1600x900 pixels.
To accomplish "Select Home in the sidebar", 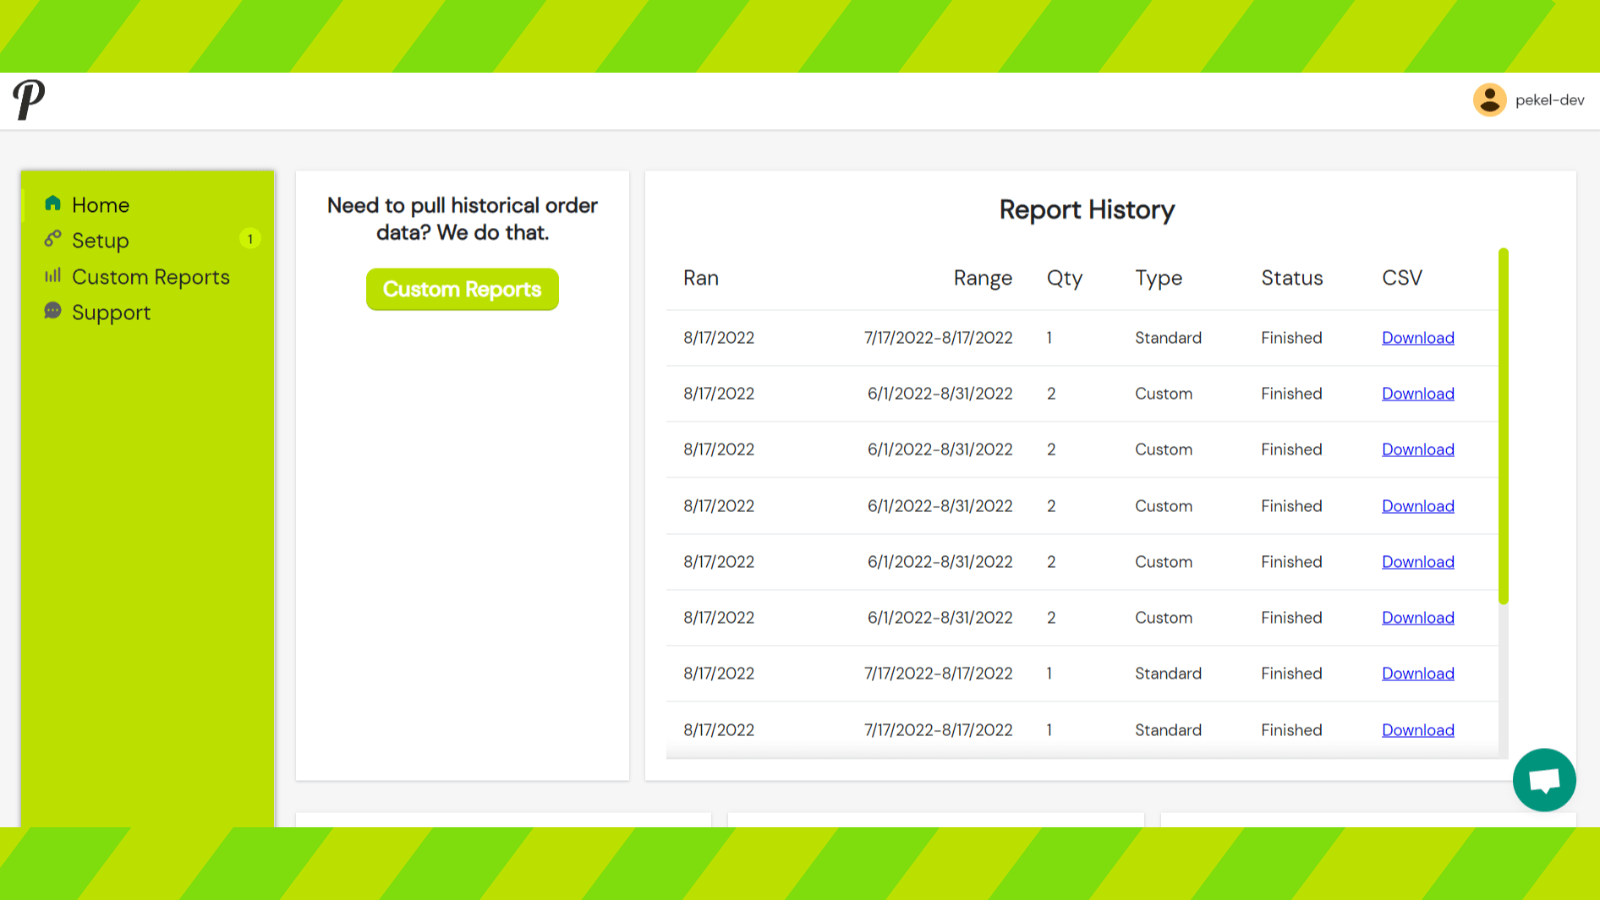I will tap(101, 205).
